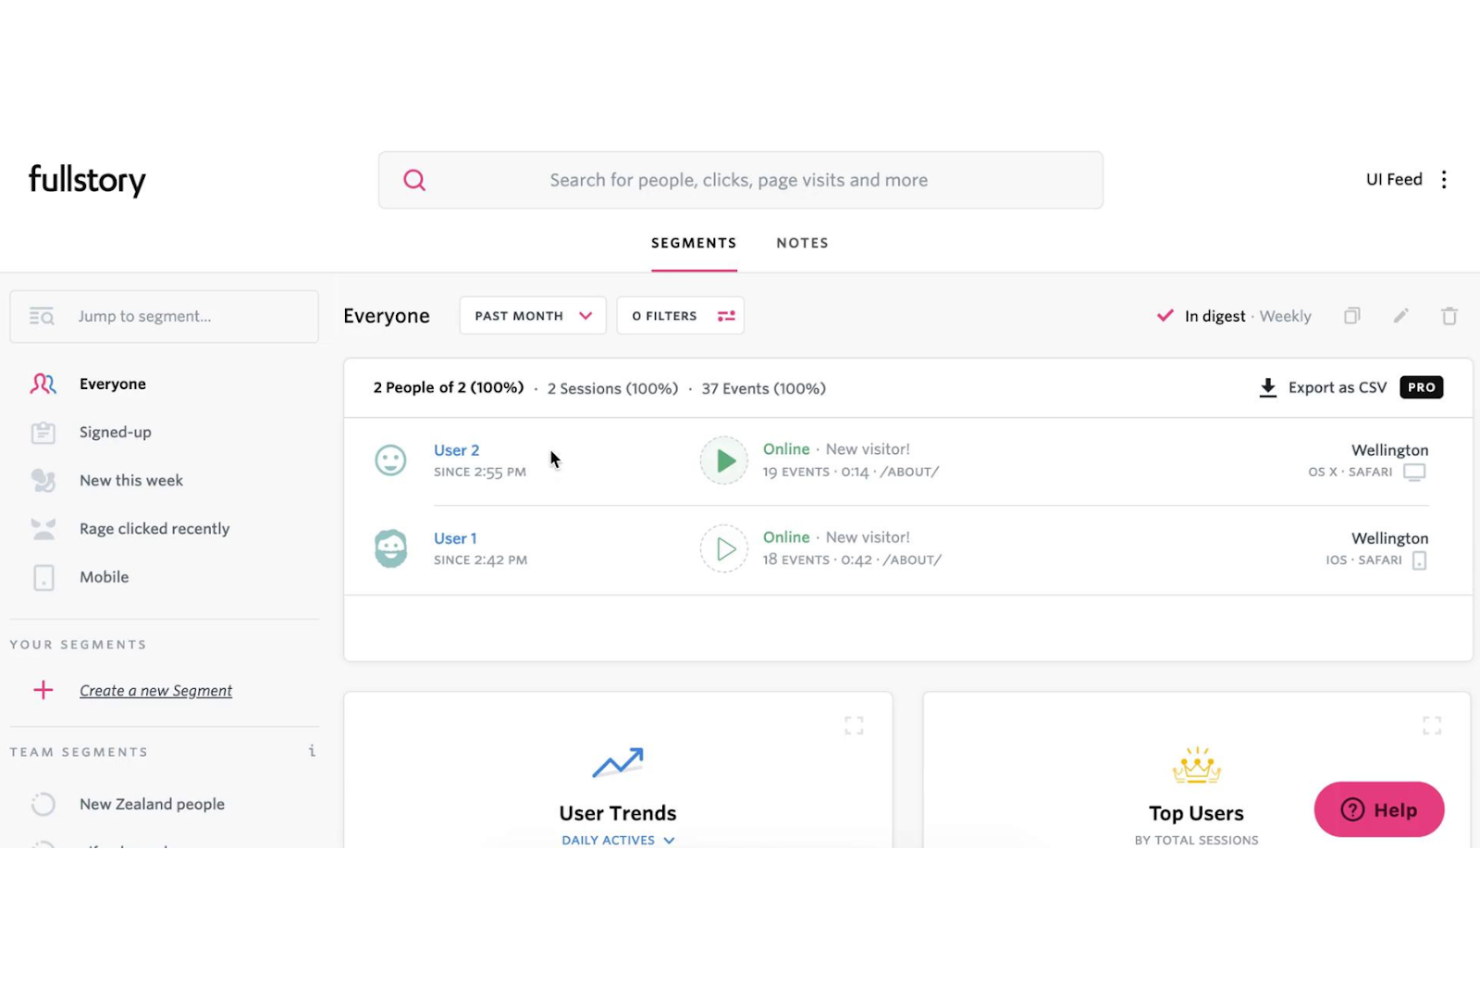This screenshot has width=1480, height=987.
Task: Click the magnifying glass search icon
Action: 414,180
